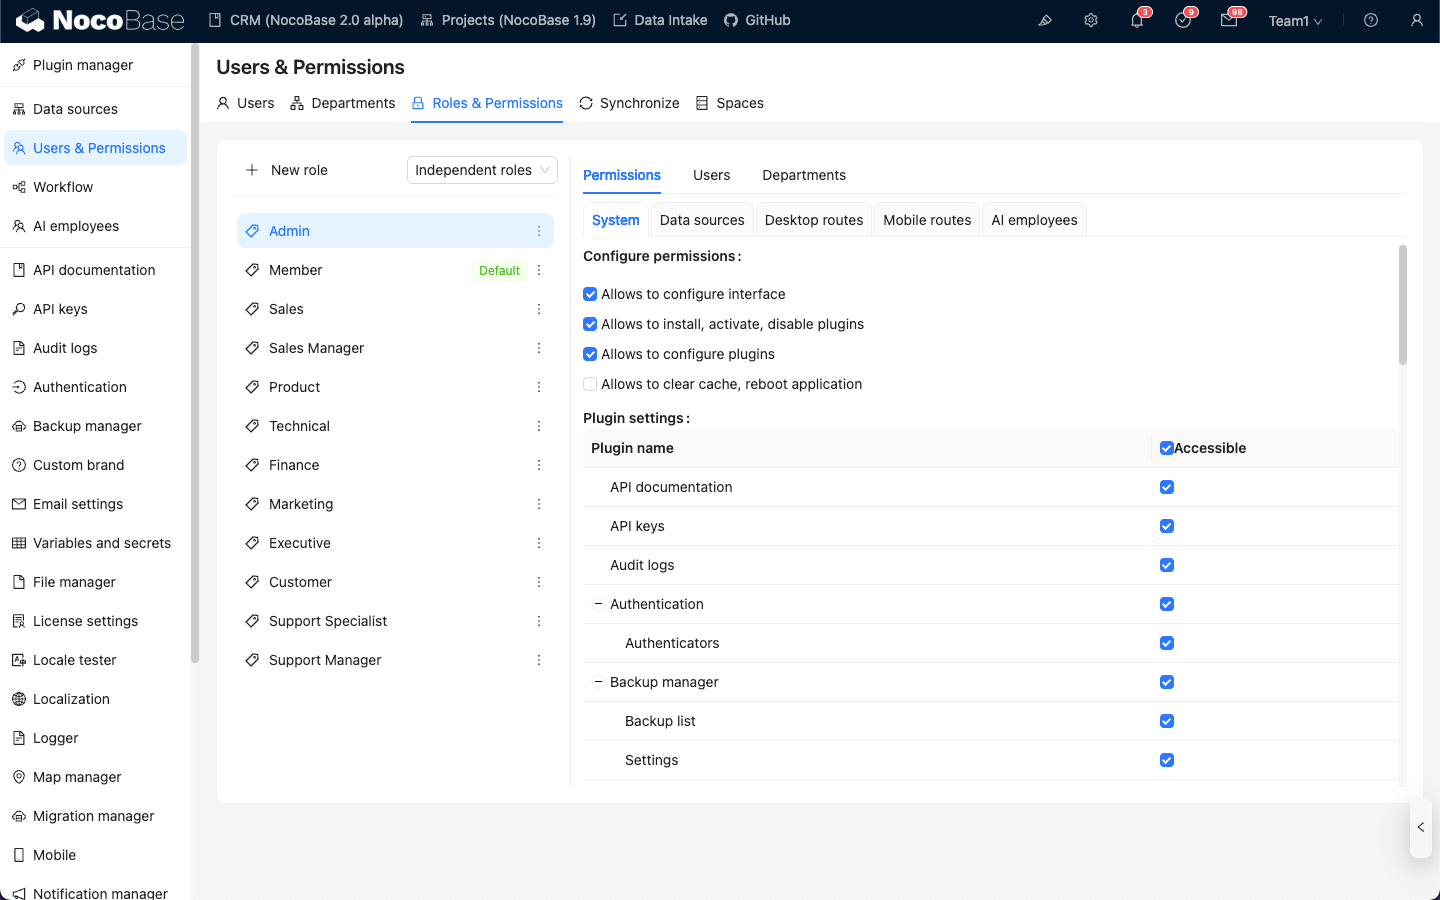This screenshot has width=1440, height=900.
Task: Enable clear cache, reboot application checkbox
Action: [x=590, y=384]
